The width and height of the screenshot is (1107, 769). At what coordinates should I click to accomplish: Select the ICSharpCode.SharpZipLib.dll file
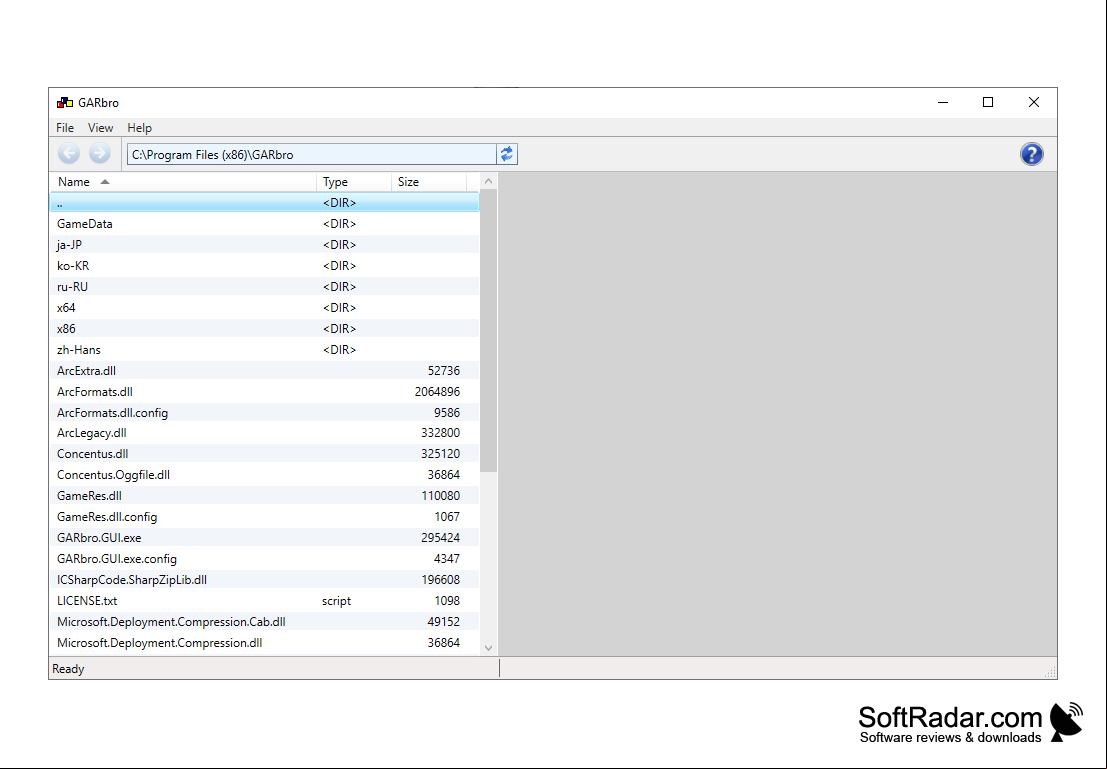point(265,580)
